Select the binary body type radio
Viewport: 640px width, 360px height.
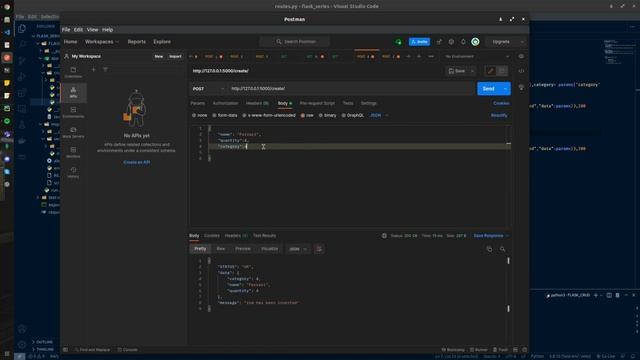click(320, 116)
